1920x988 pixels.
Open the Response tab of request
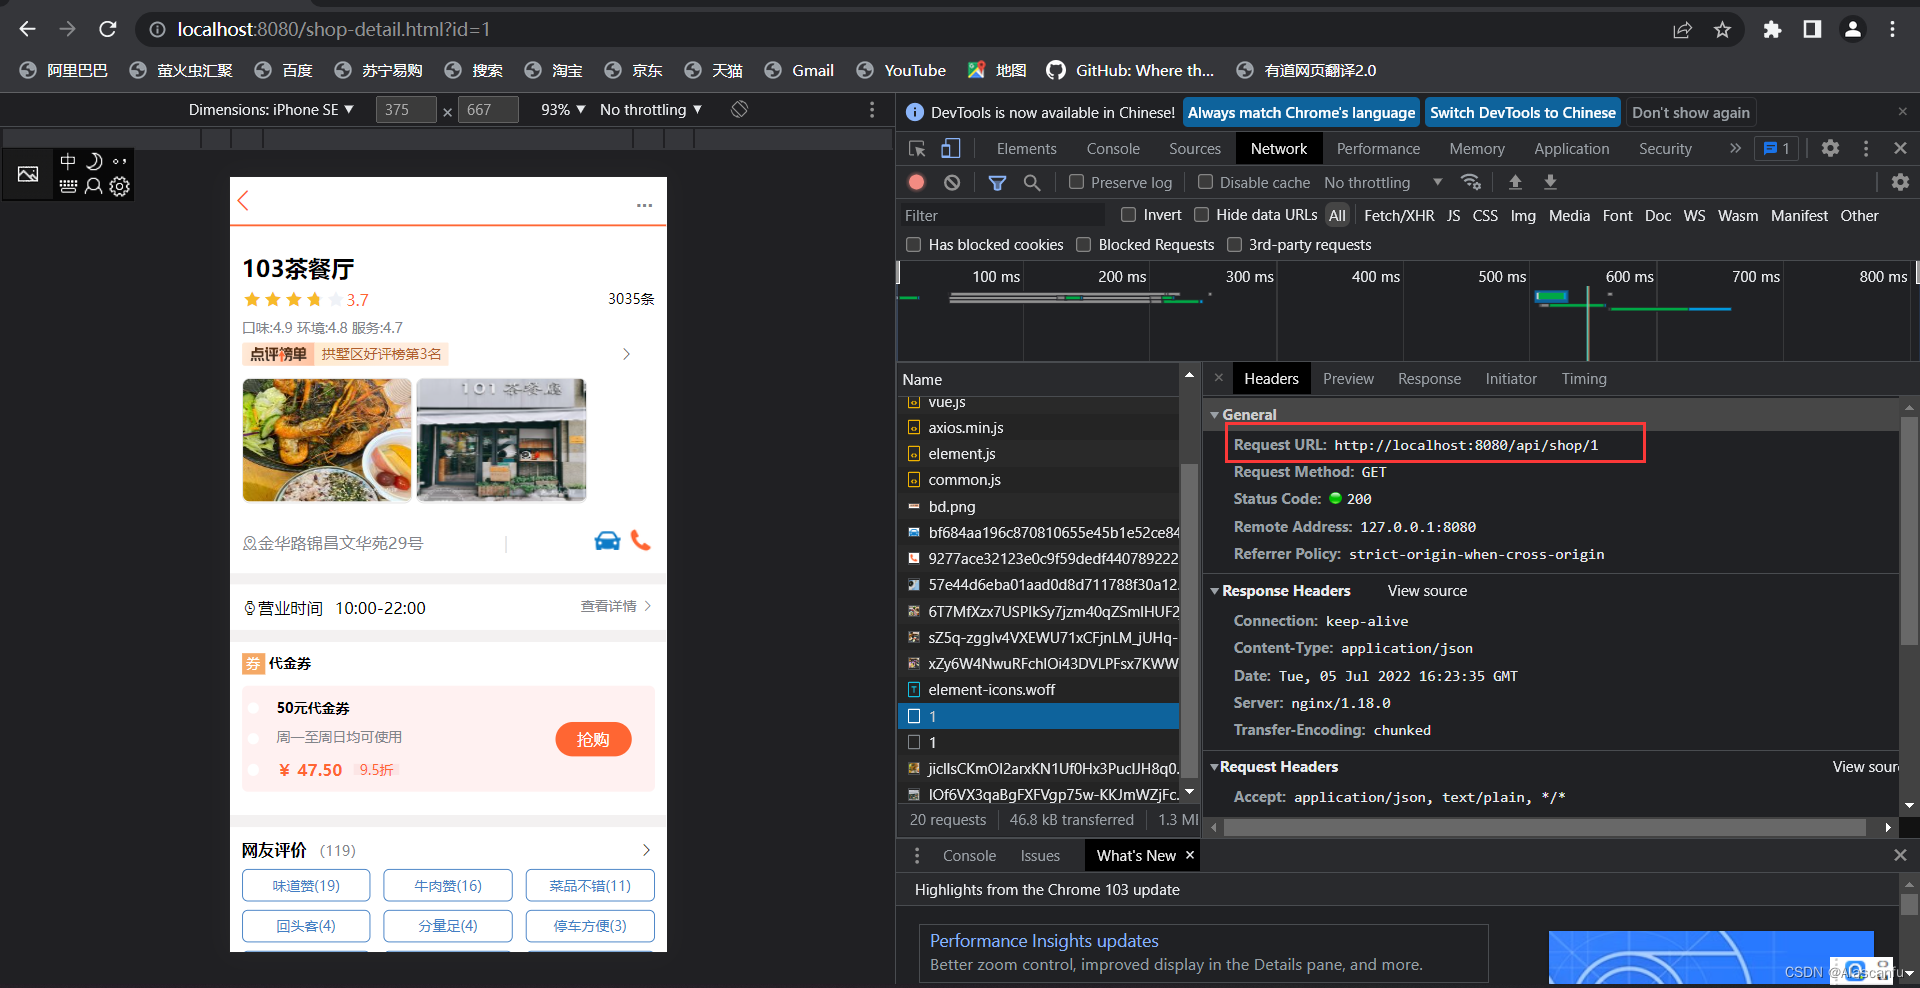1429,379
